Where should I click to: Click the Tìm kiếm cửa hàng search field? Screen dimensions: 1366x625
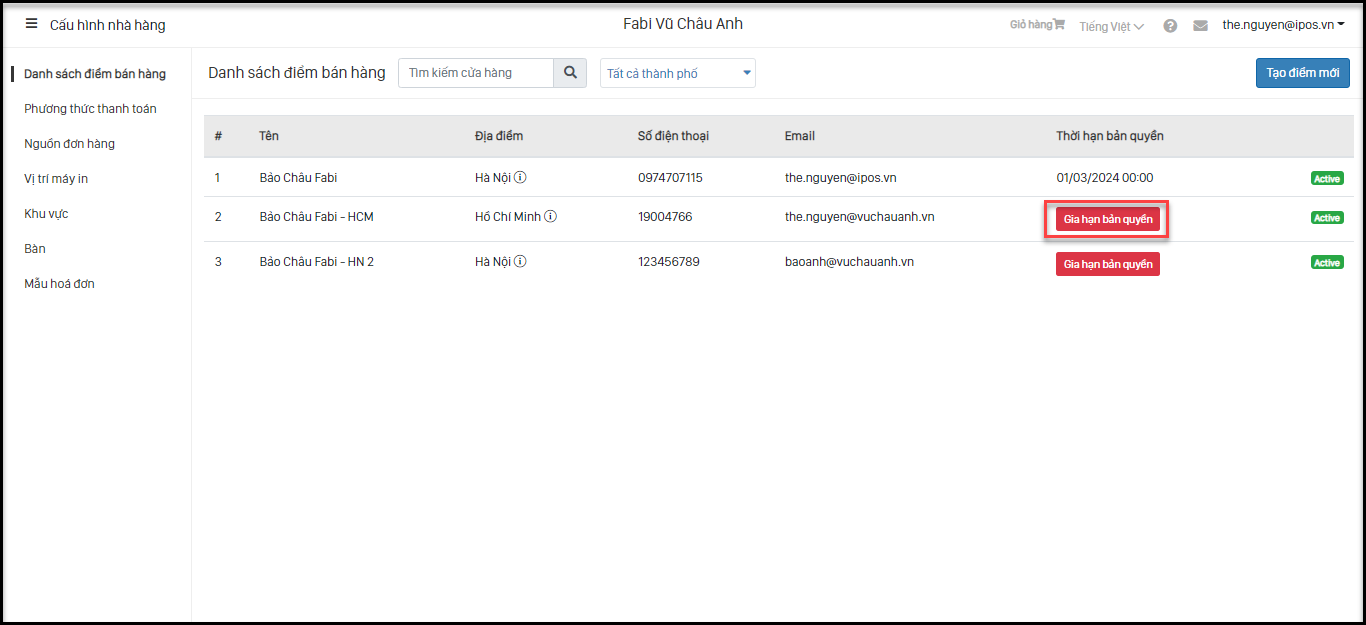(x=476, y=73)
